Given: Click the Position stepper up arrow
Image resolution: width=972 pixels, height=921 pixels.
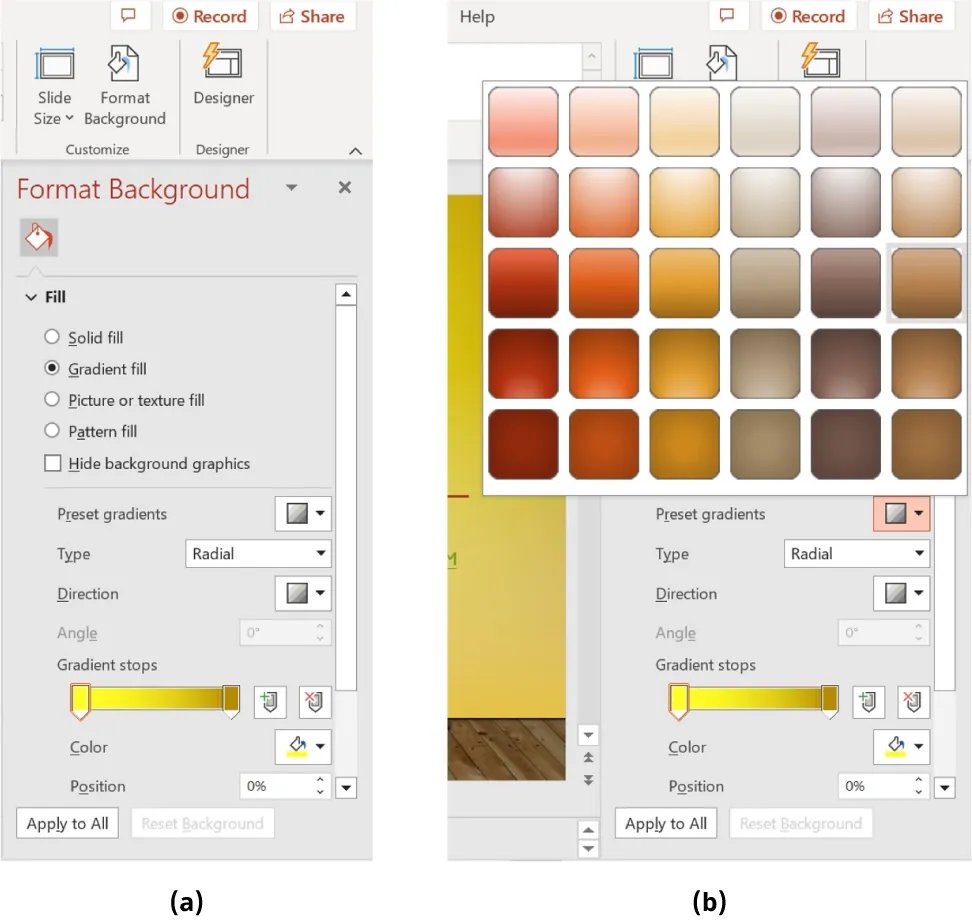Looking at the screenshot, I should tap(318, 780).
